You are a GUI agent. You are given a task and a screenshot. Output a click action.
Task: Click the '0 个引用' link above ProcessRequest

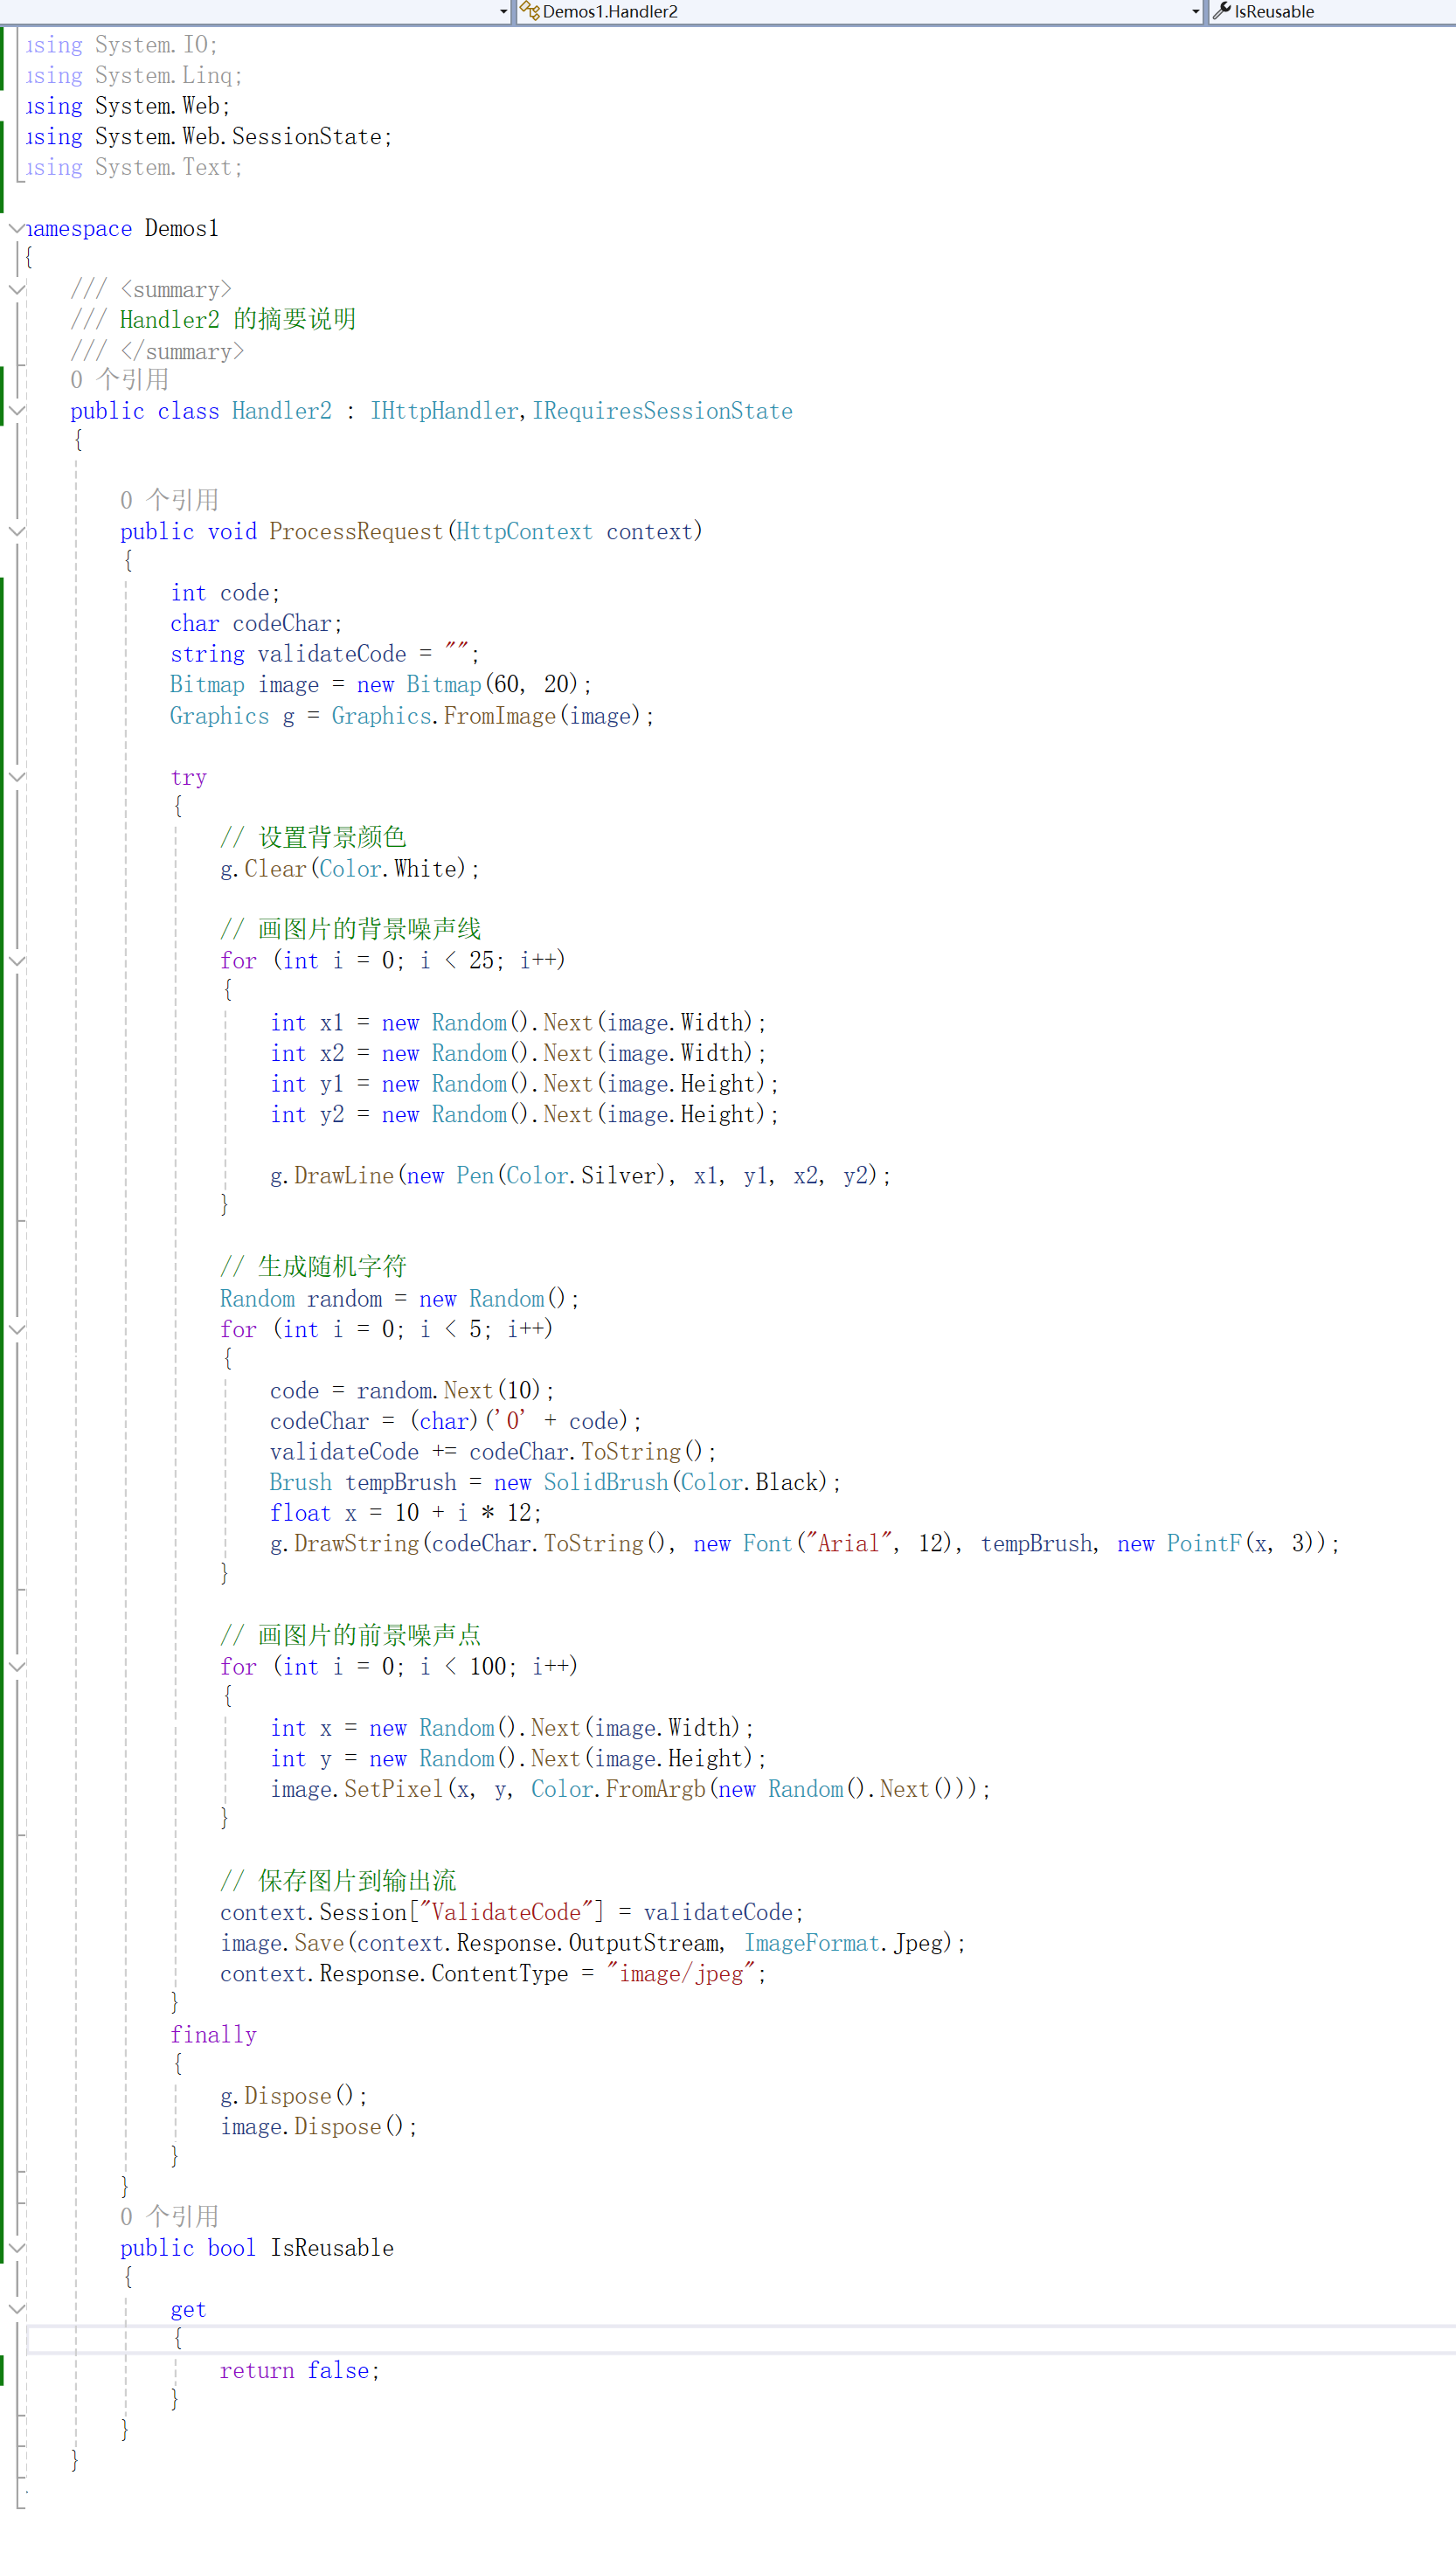pos(170,500)
